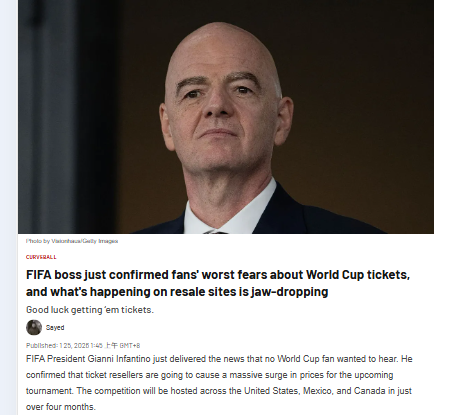Click 'over four months.' on the last line
The image size is (454, 415).
[61, 407]
